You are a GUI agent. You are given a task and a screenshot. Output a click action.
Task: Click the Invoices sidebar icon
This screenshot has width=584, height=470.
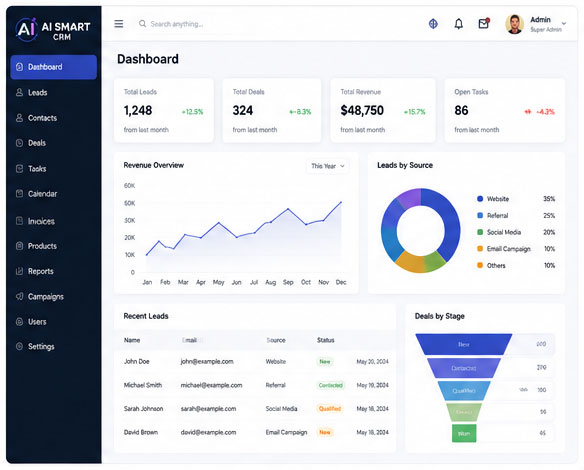coord(19,221)
